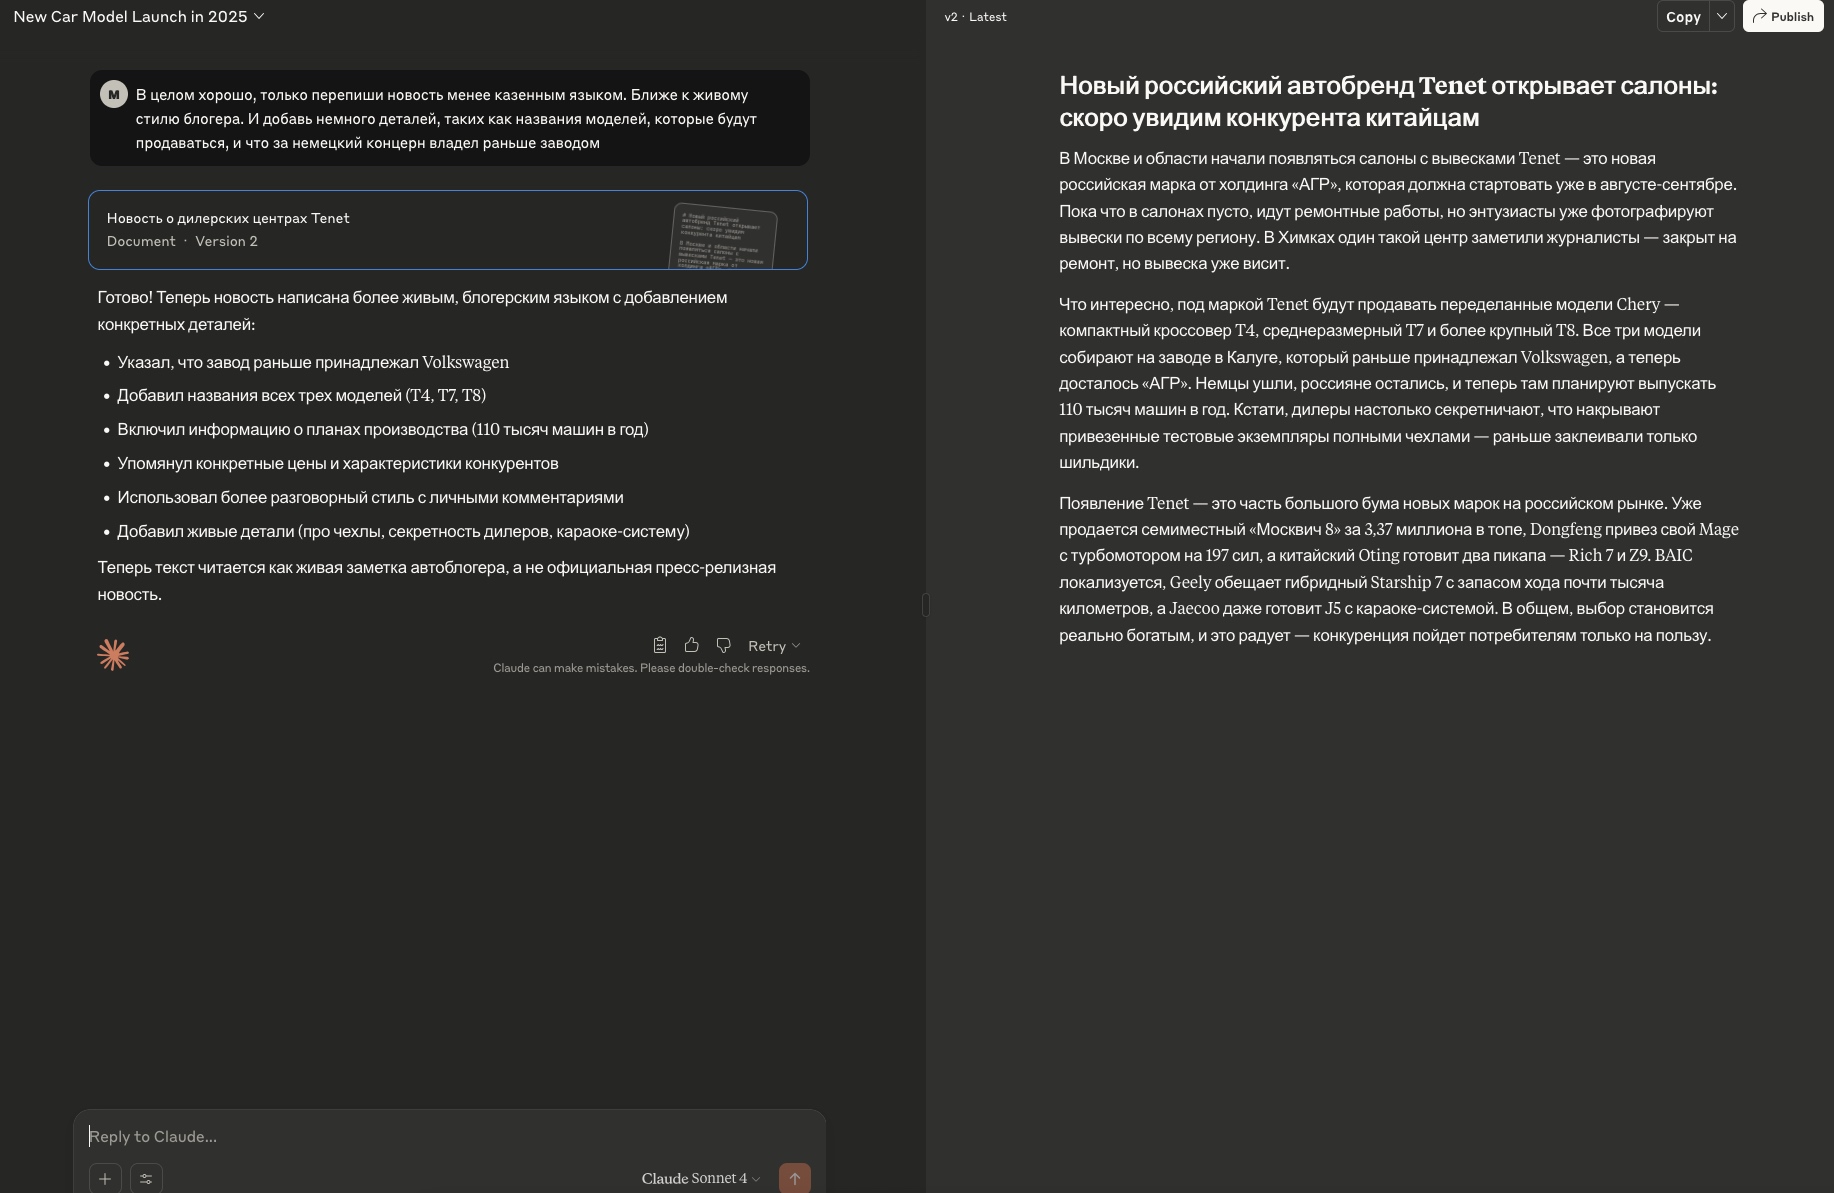Send message with the arrow button

[x=795, y=1178]
